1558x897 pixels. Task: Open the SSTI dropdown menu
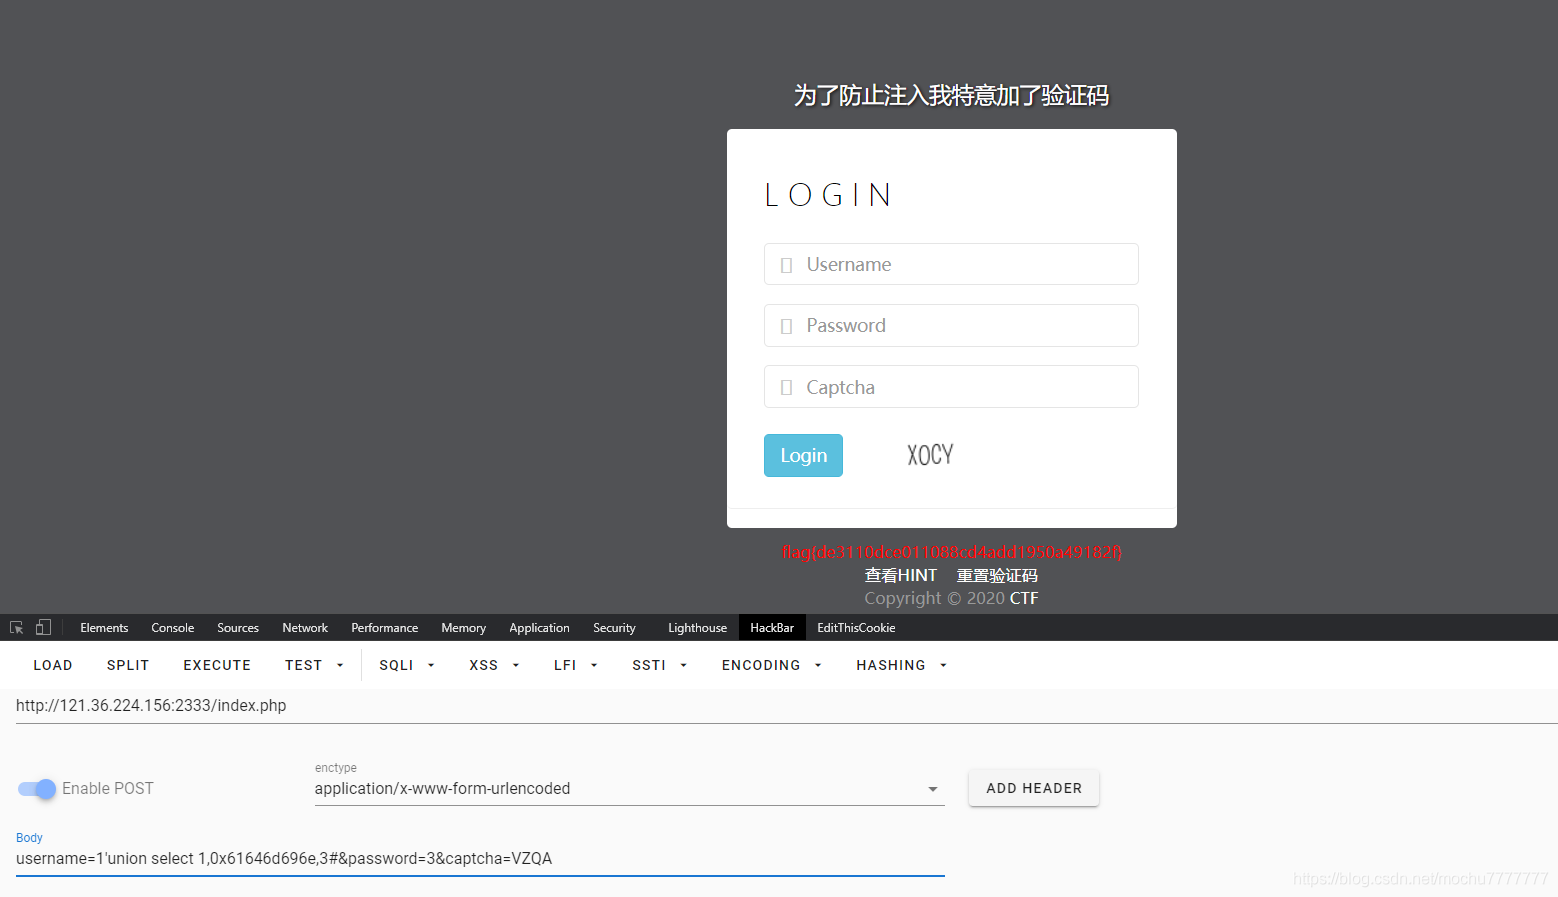[659, 665]
